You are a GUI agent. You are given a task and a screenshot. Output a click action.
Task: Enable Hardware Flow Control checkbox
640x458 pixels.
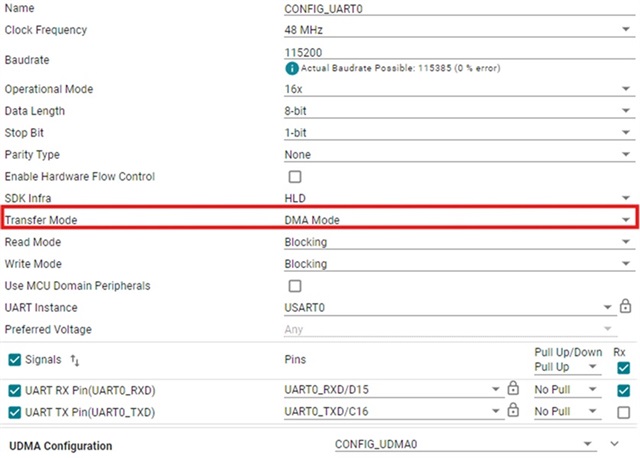coord(295,177)
